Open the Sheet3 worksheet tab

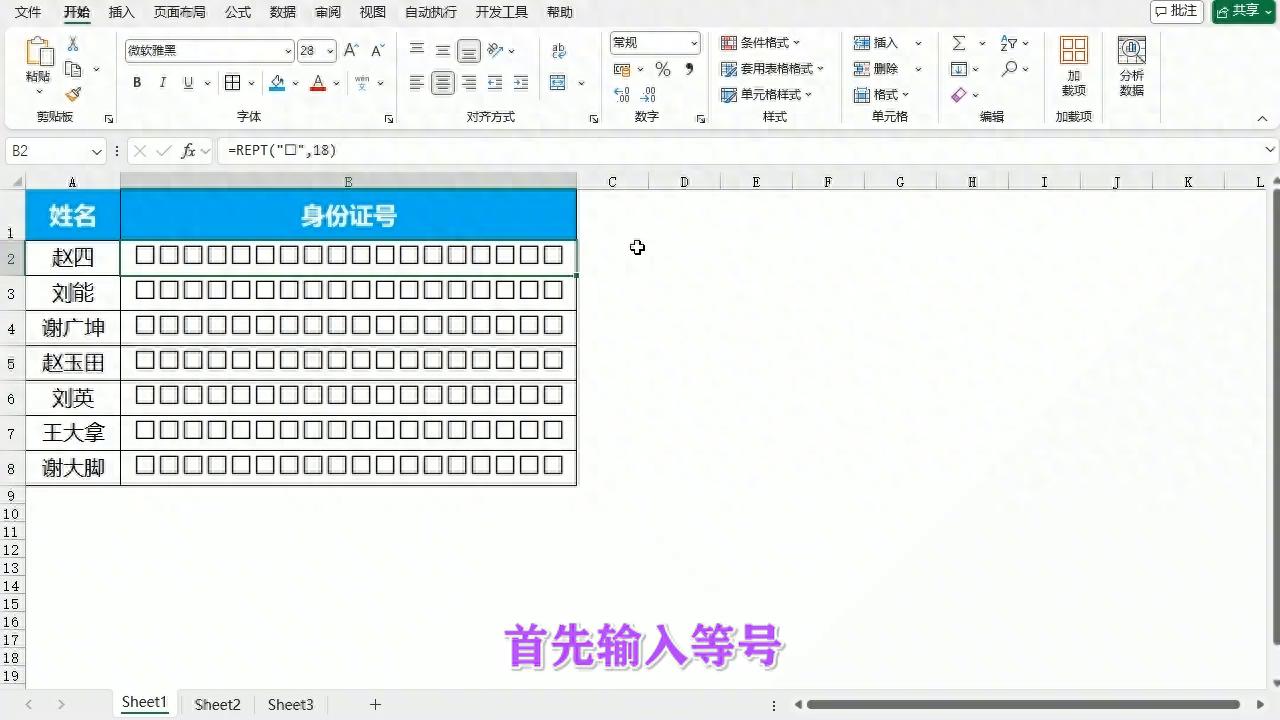pos(290,704)
